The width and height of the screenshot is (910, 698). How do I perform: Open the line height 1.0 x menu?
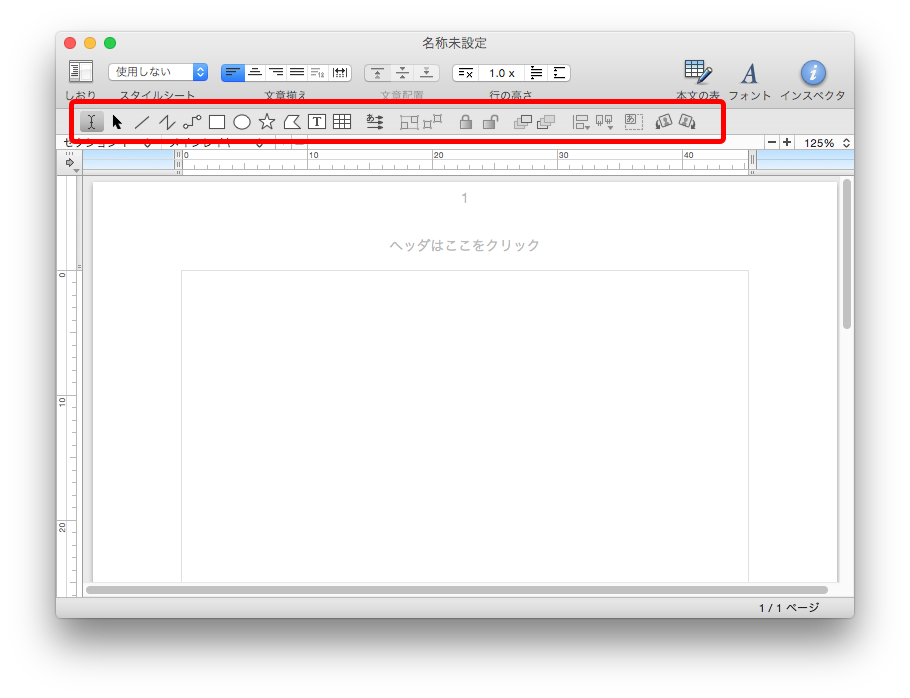(501, 73)
